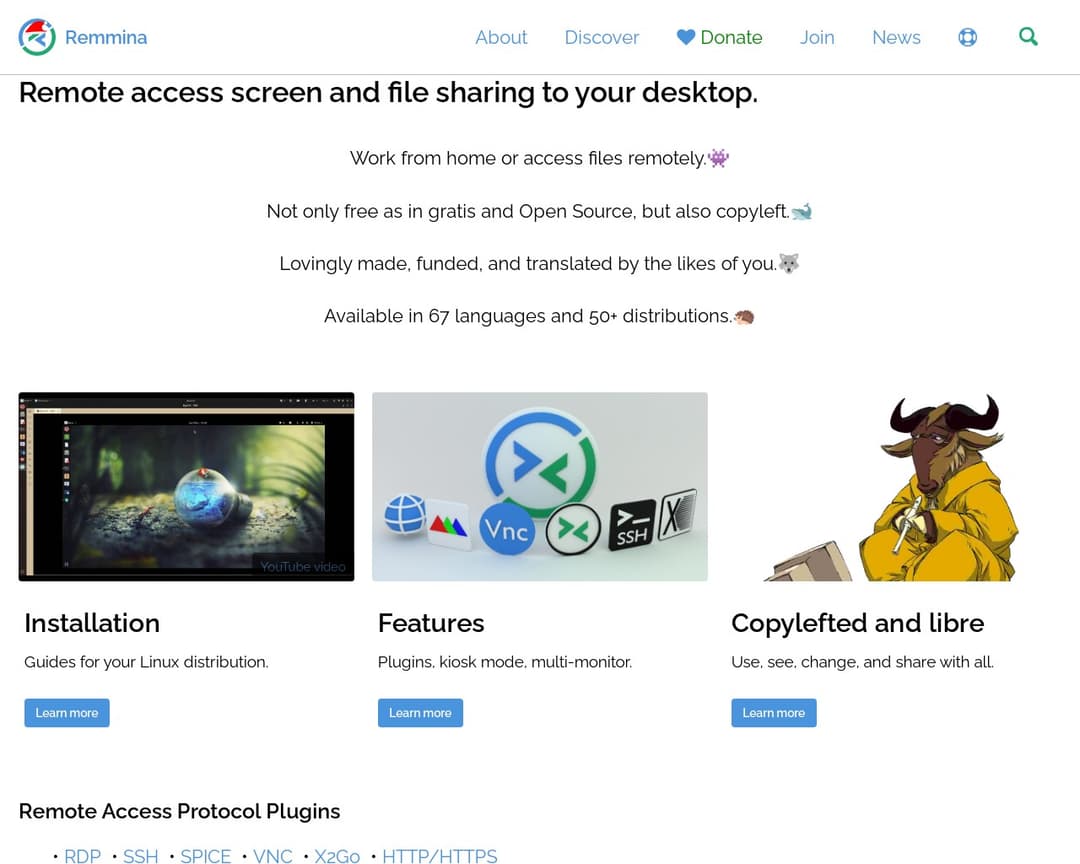
Task: Open the Join menu item
Action: tap(817, 37)
